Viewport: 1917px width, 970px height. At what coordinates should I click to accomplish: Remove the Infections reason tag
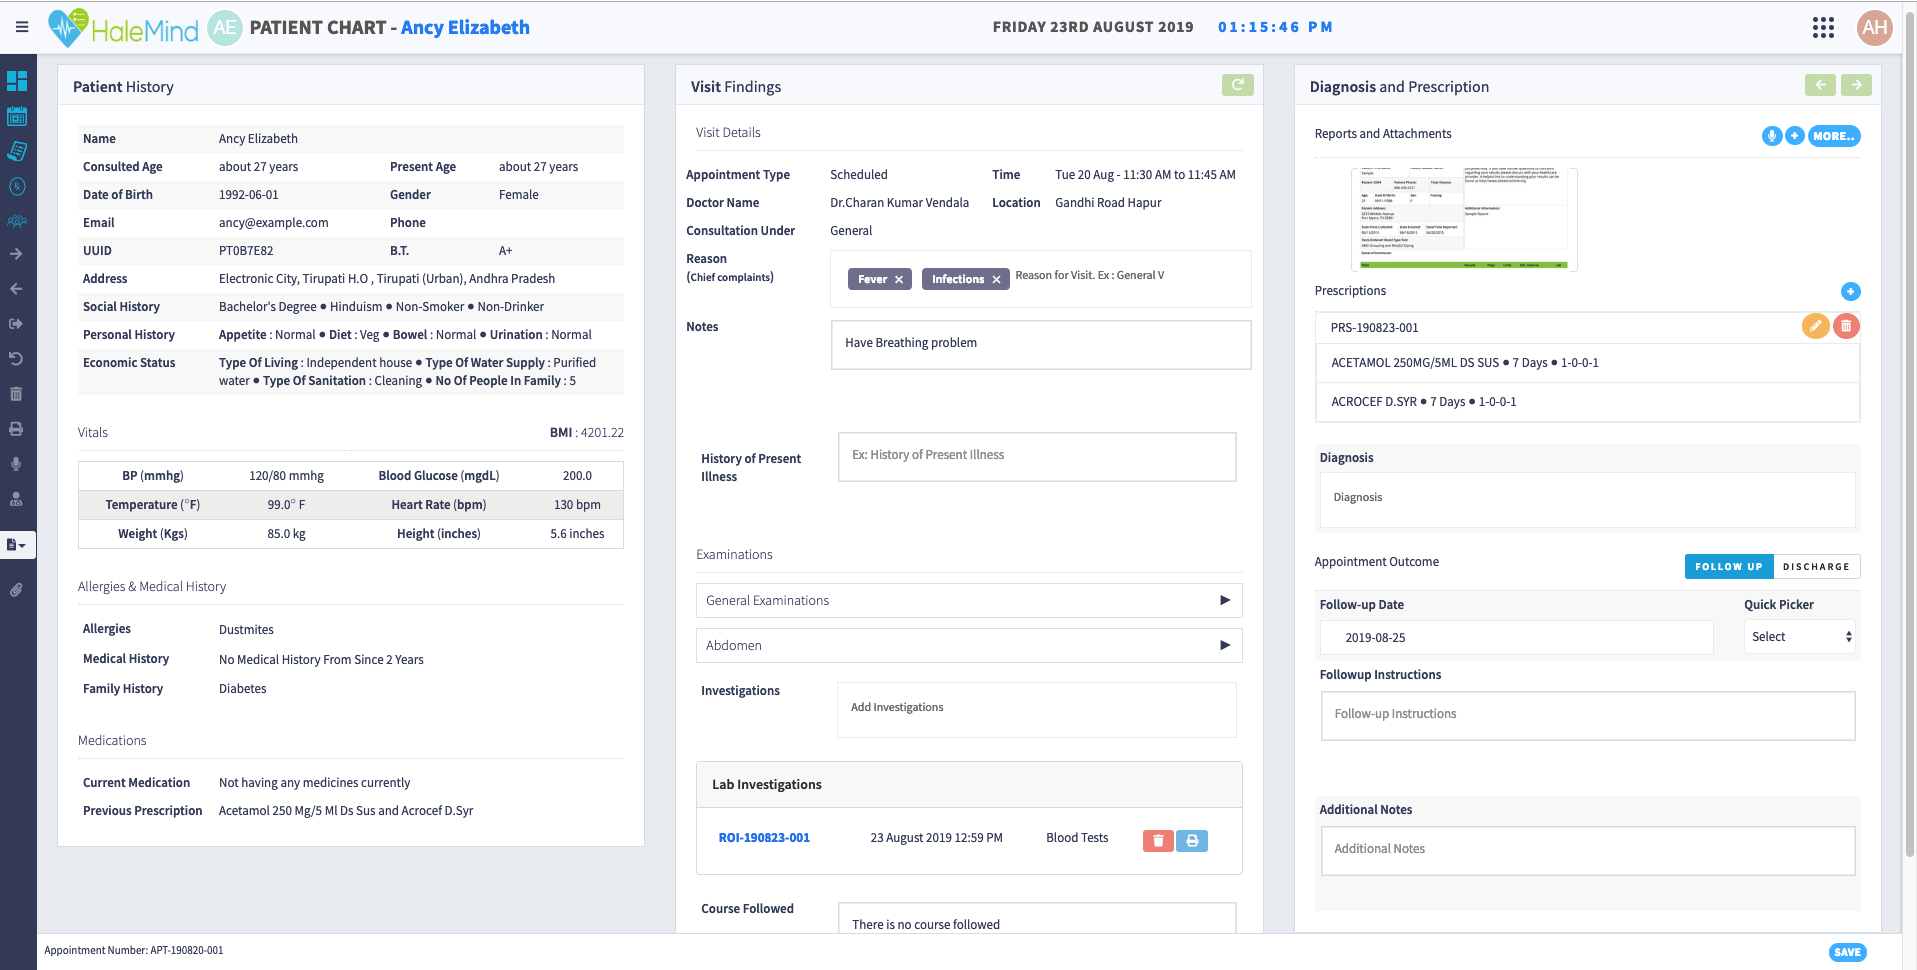[x=996, y=280]
